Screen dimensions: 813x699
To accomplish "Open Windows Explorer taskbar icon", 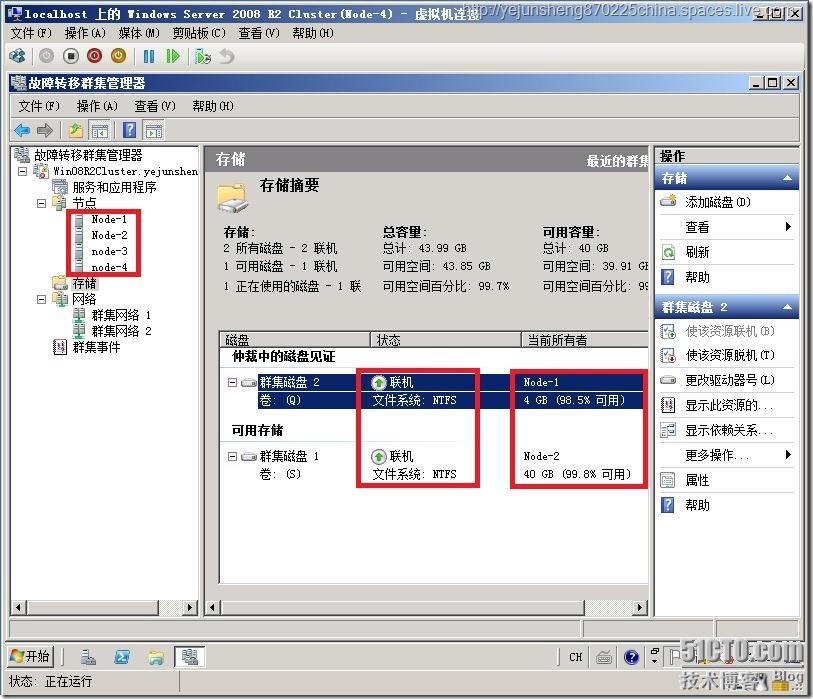I will click(x=156, y=658).
